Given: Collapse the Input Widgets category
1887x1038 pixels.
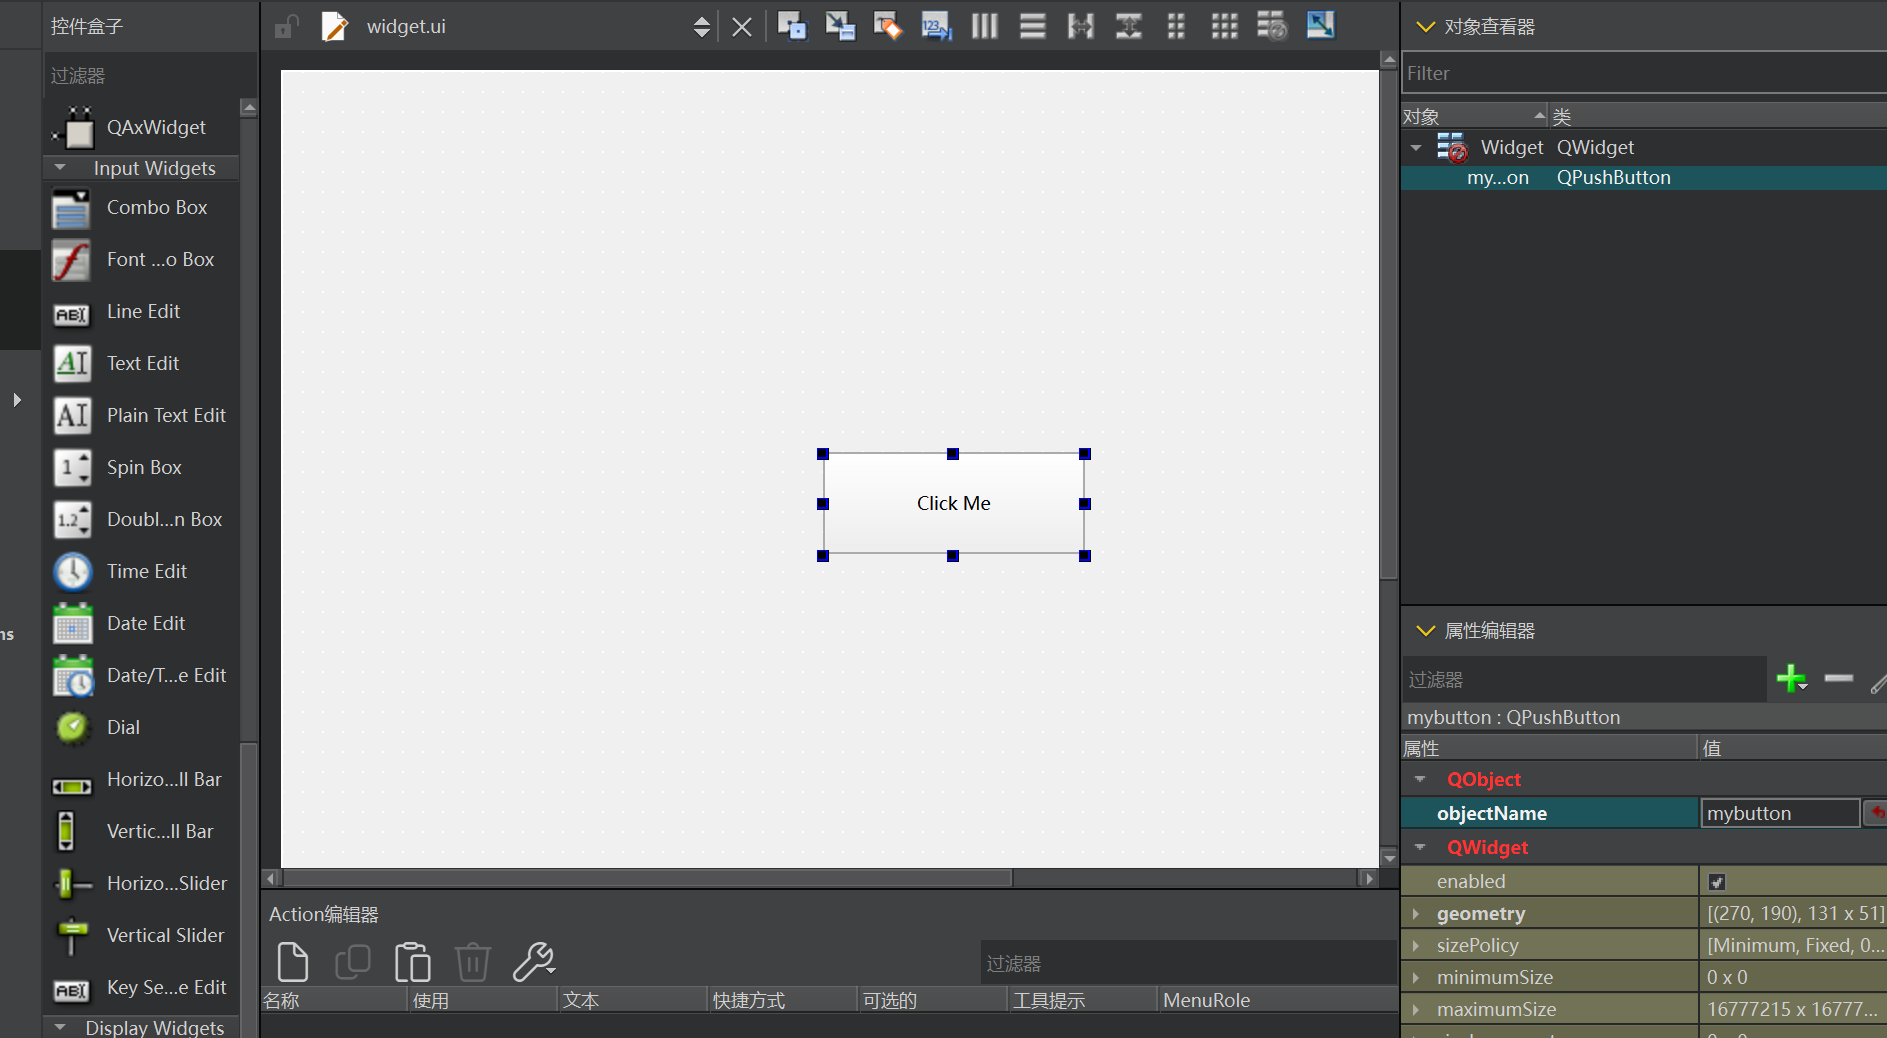Looking at the screenshot, I should click(x=60, y=168).
